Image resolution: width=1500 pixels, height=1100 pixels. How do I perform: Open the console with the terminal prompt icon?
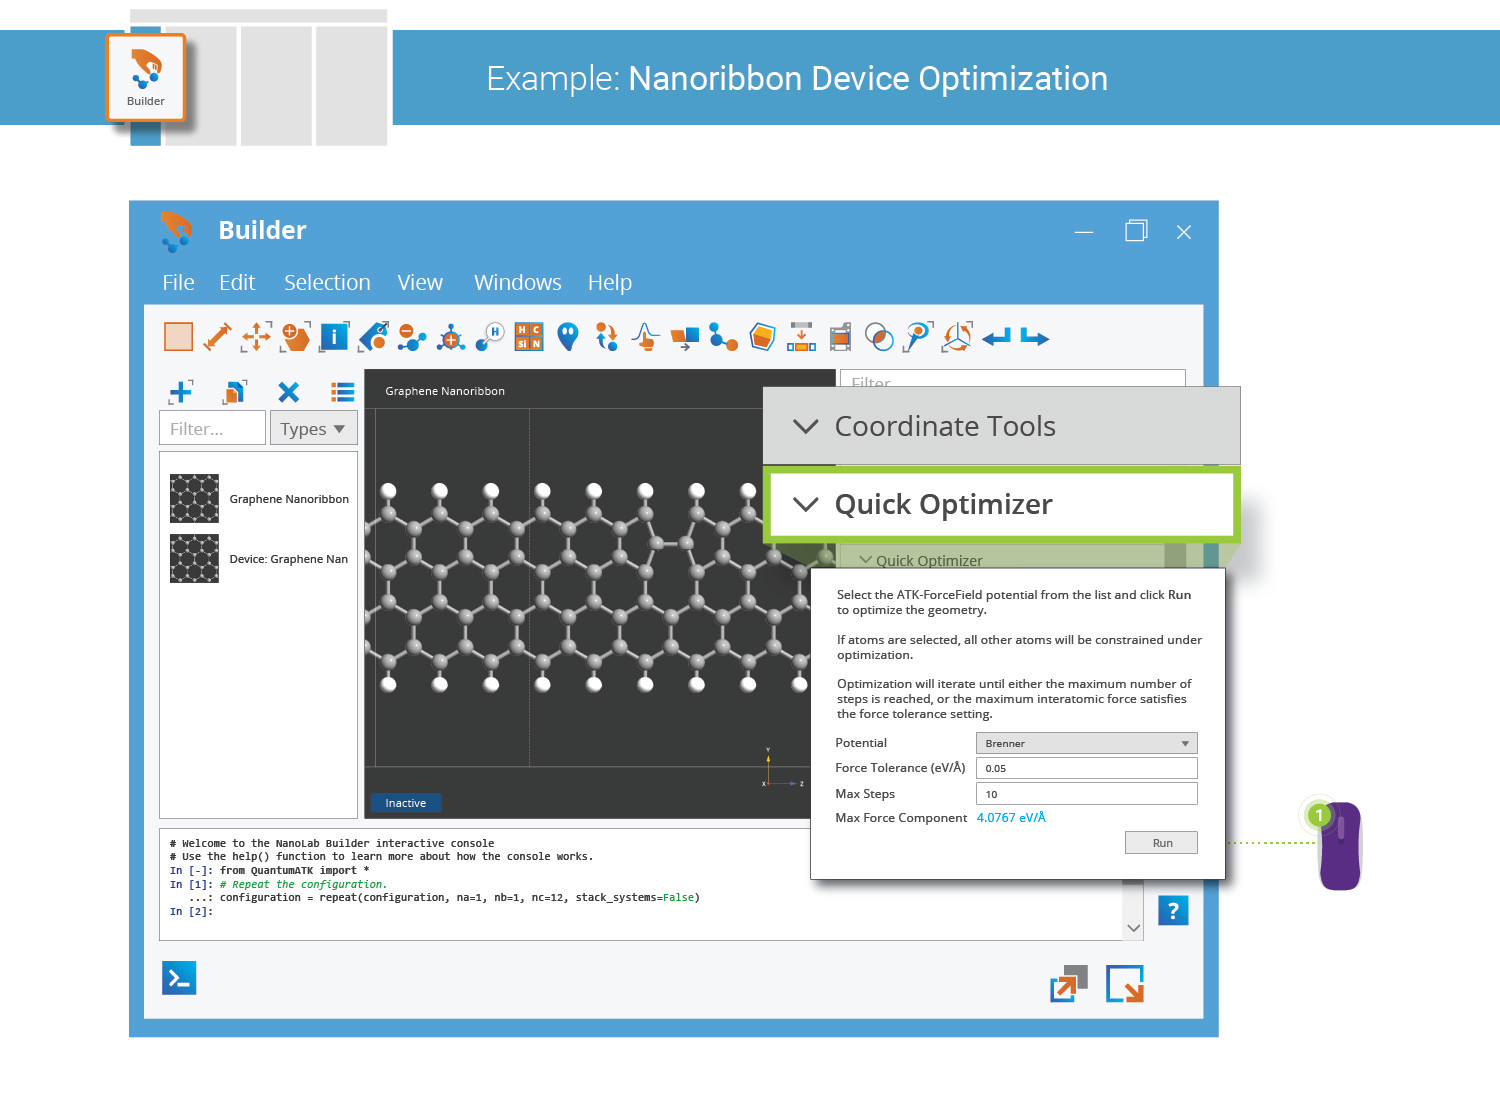[x=179, y=978]
